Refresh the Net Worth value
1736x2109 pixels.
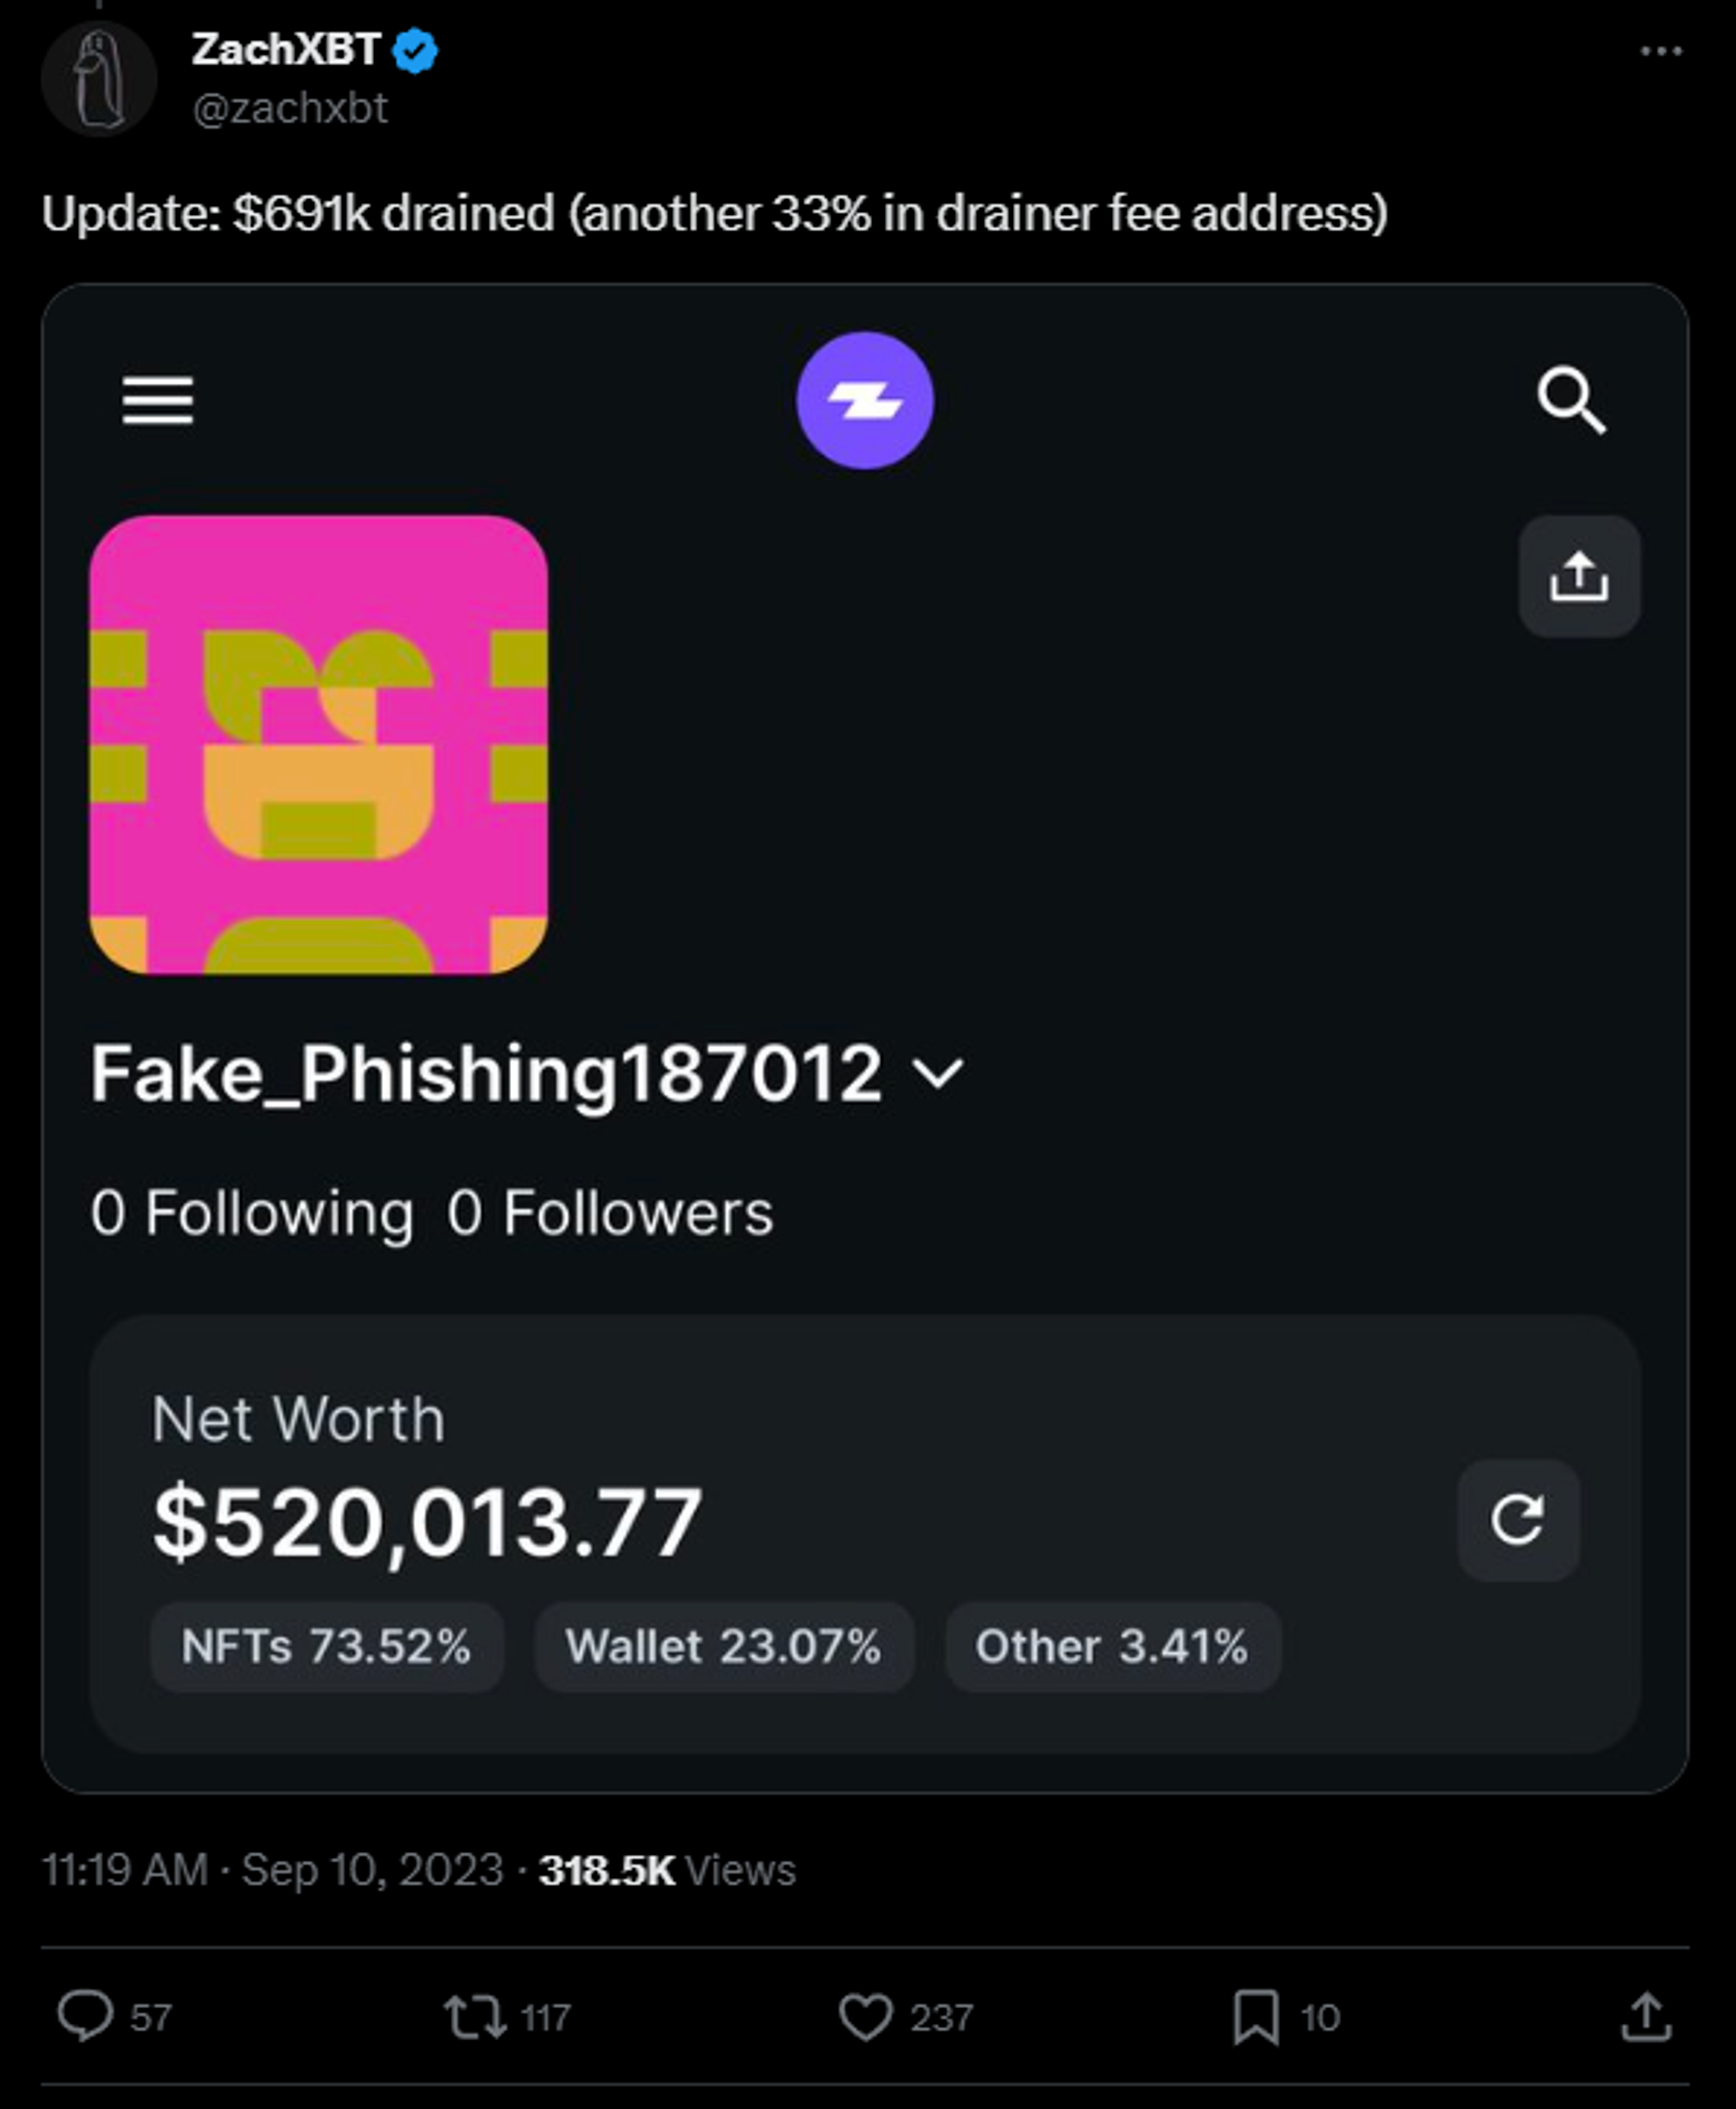click(x=1518, y=1520)
